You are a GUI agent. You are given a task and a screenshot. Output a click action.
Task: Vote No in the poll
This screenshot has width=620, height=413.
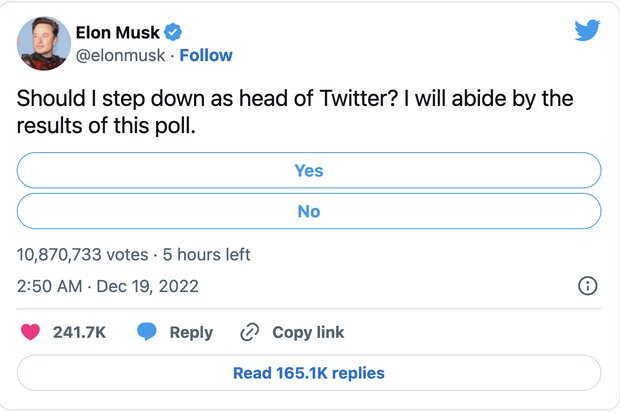(x=309, y=211)
